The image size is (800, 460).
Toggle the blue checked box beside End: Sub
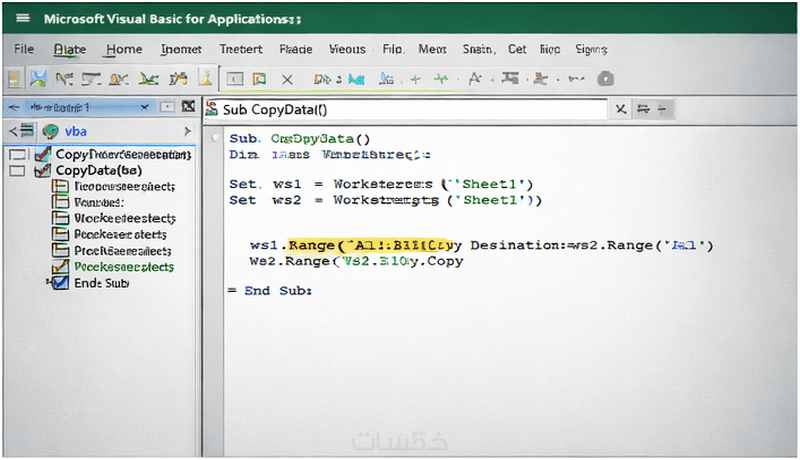[60, 283]
